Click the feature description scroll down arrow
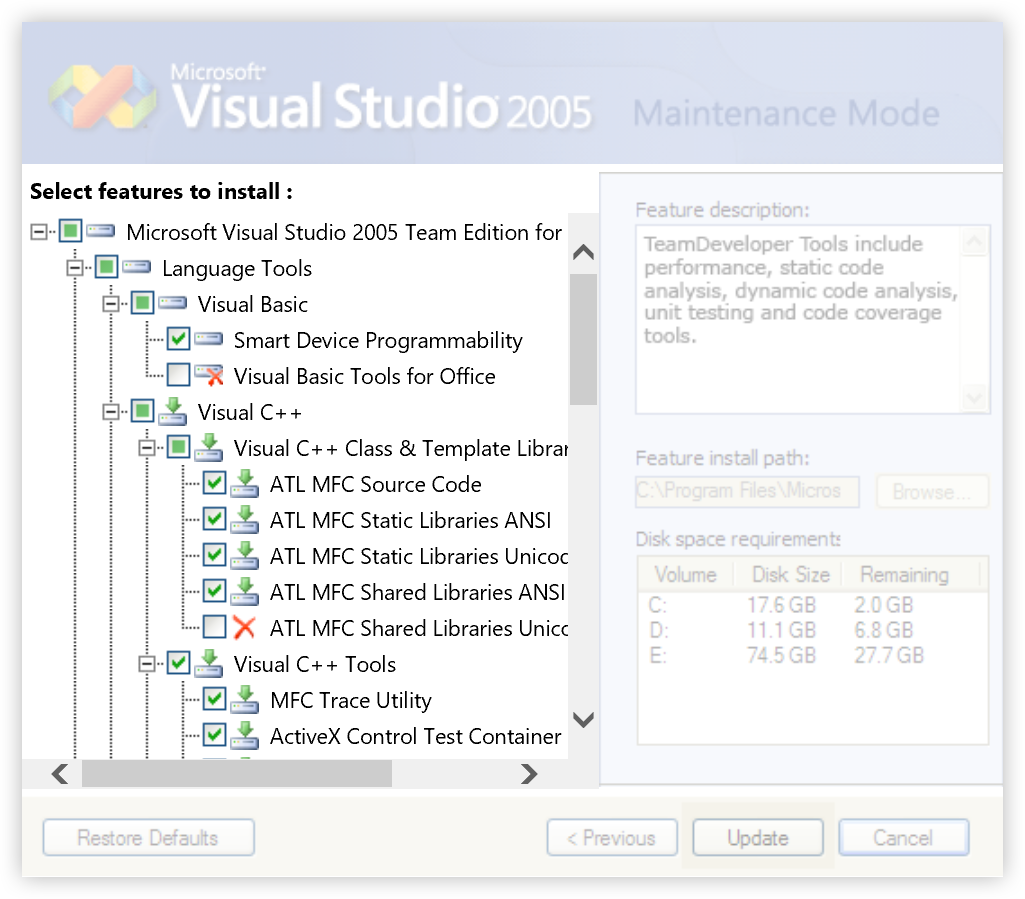Viewport: 1025px width, 899px height. pos(974,398)
